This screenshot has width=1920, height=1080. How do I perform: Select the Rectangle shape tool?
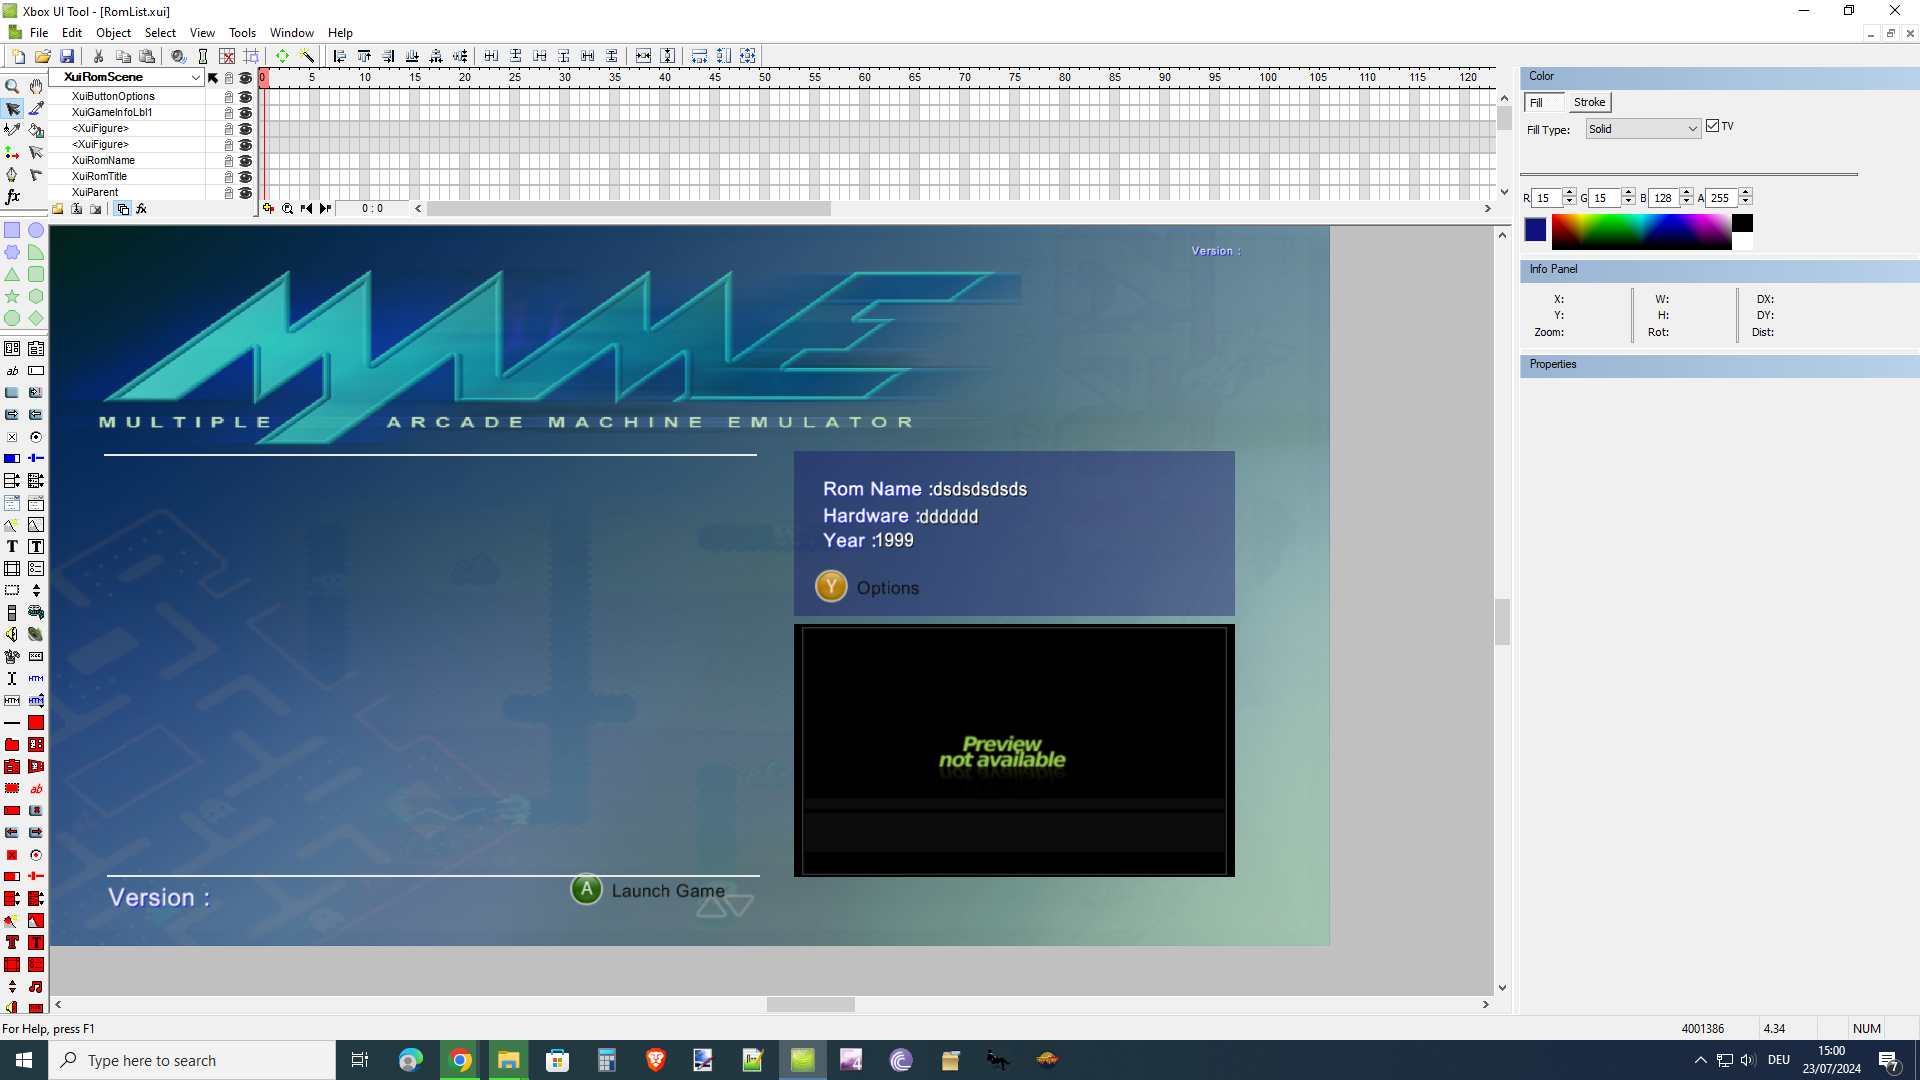[12, 231]
